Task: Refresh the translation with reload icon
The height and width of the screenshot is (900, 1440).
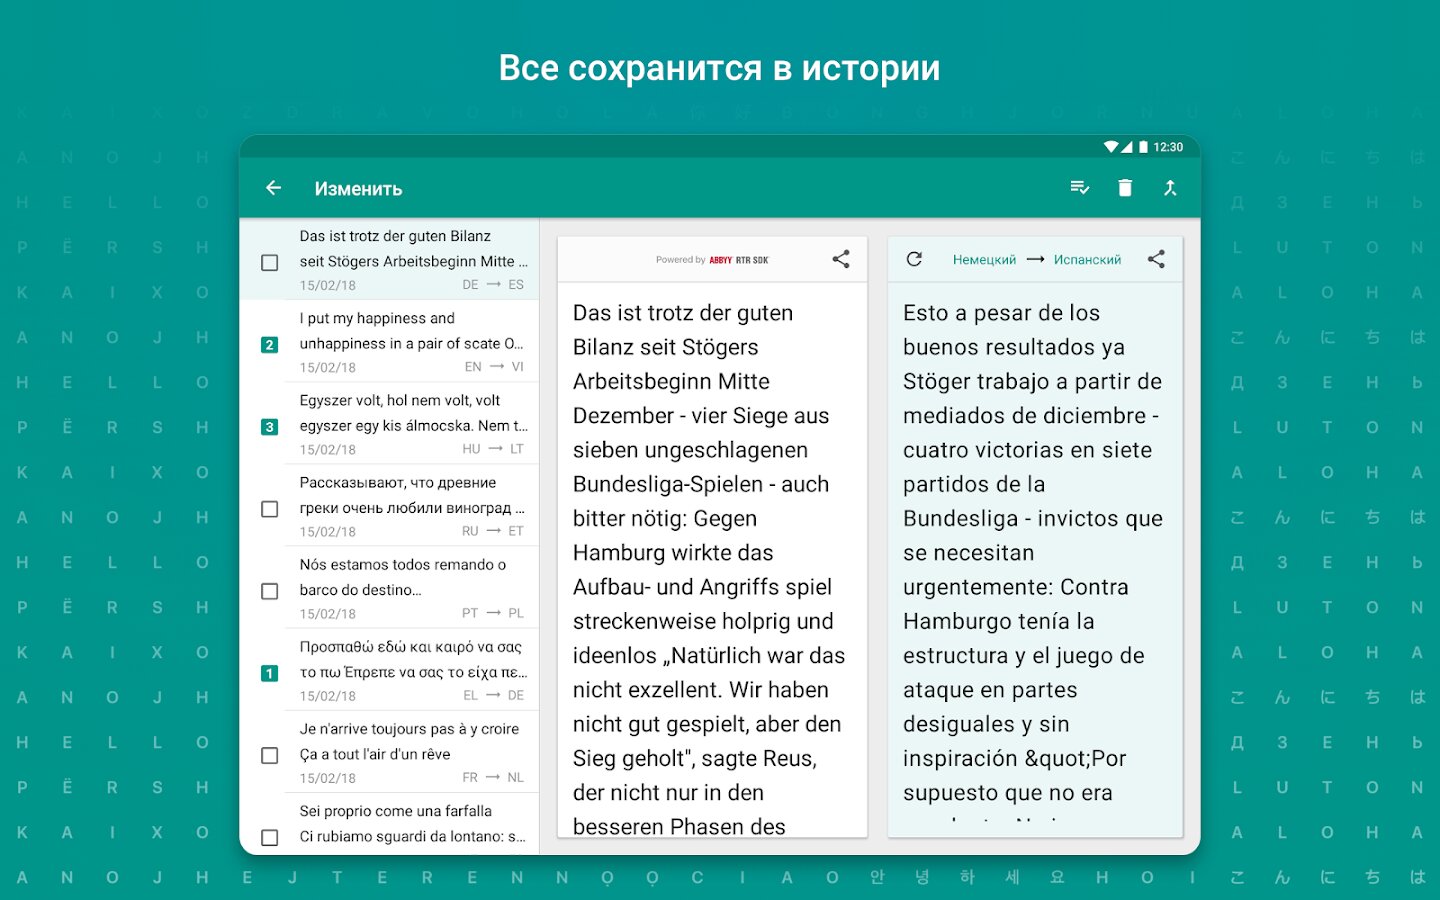Action: coord(914,259)
